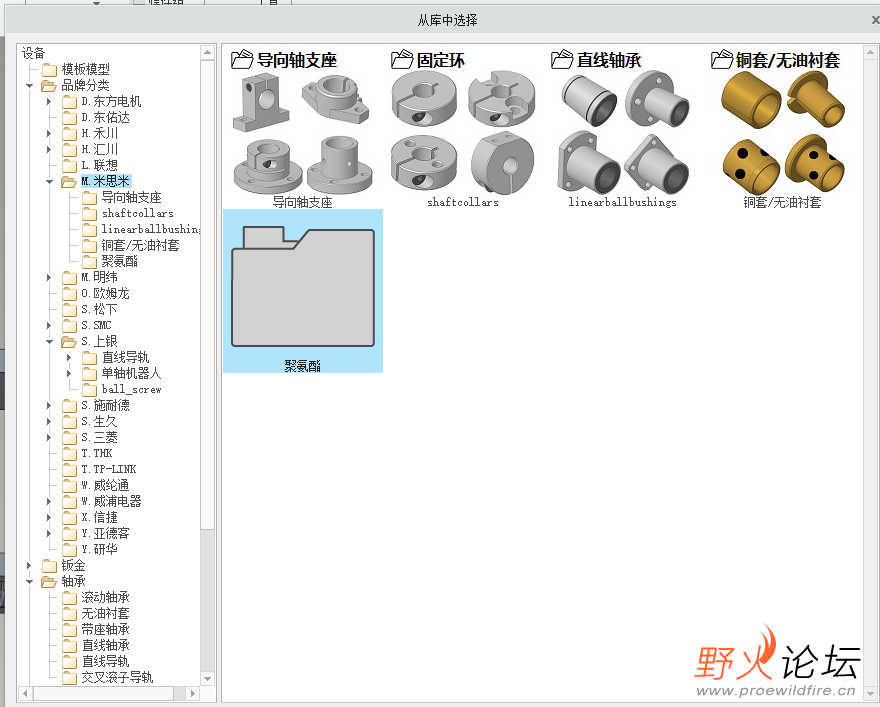Select Y.亚德客 in the tree

coord(106,534)
